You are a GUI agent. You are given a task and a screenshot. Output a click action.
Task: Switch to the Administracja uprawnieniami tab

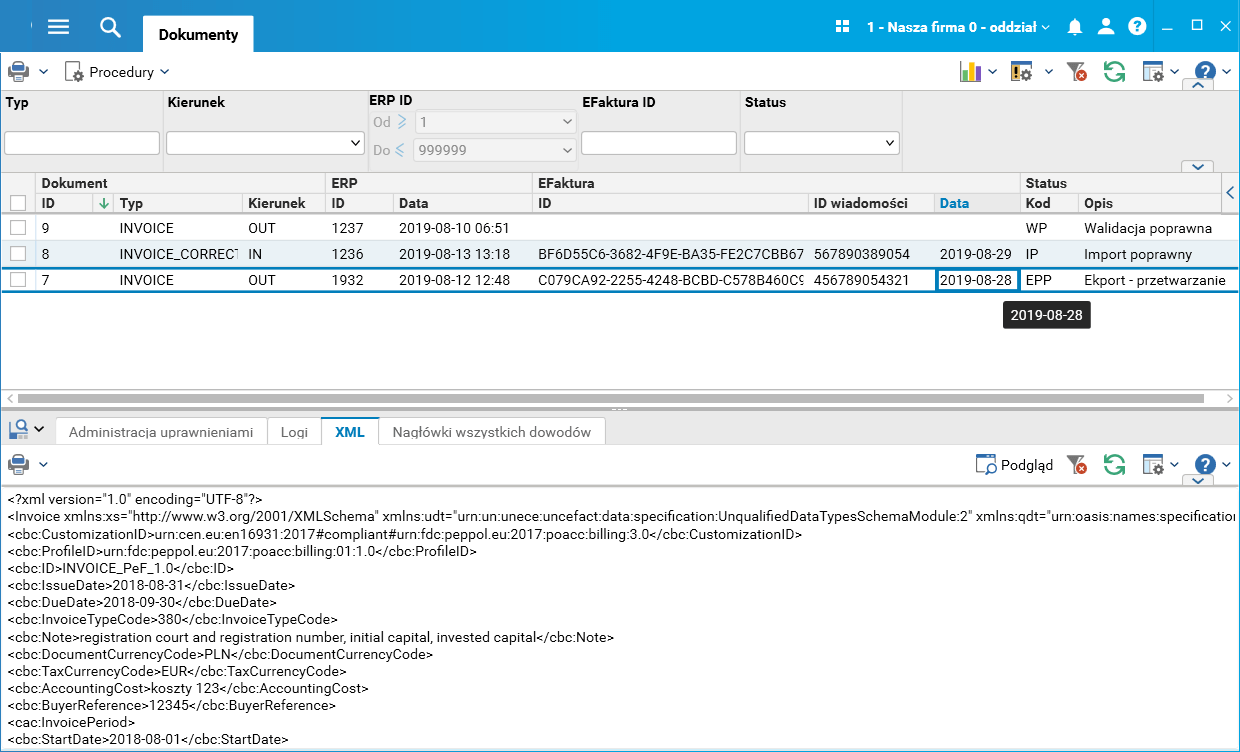161,432
